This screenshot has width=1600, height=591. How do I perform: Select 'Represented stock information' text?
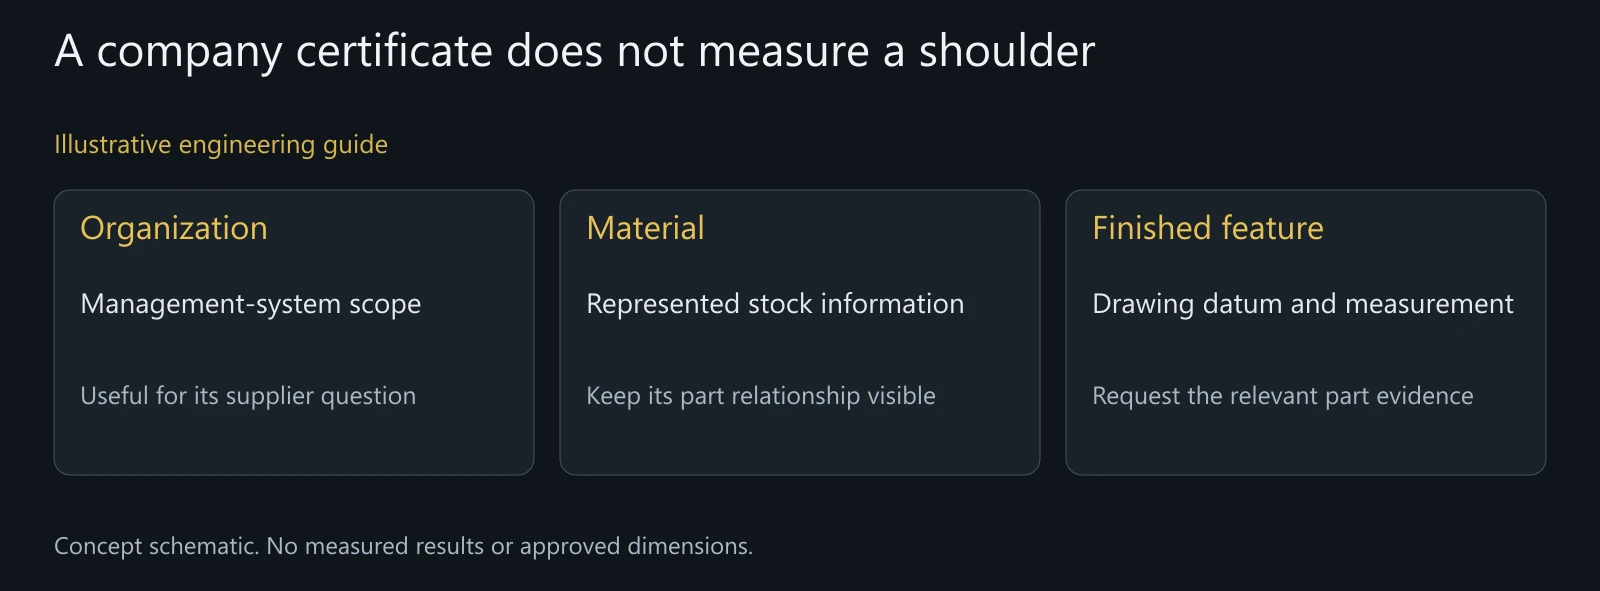[x=775, y=304]
